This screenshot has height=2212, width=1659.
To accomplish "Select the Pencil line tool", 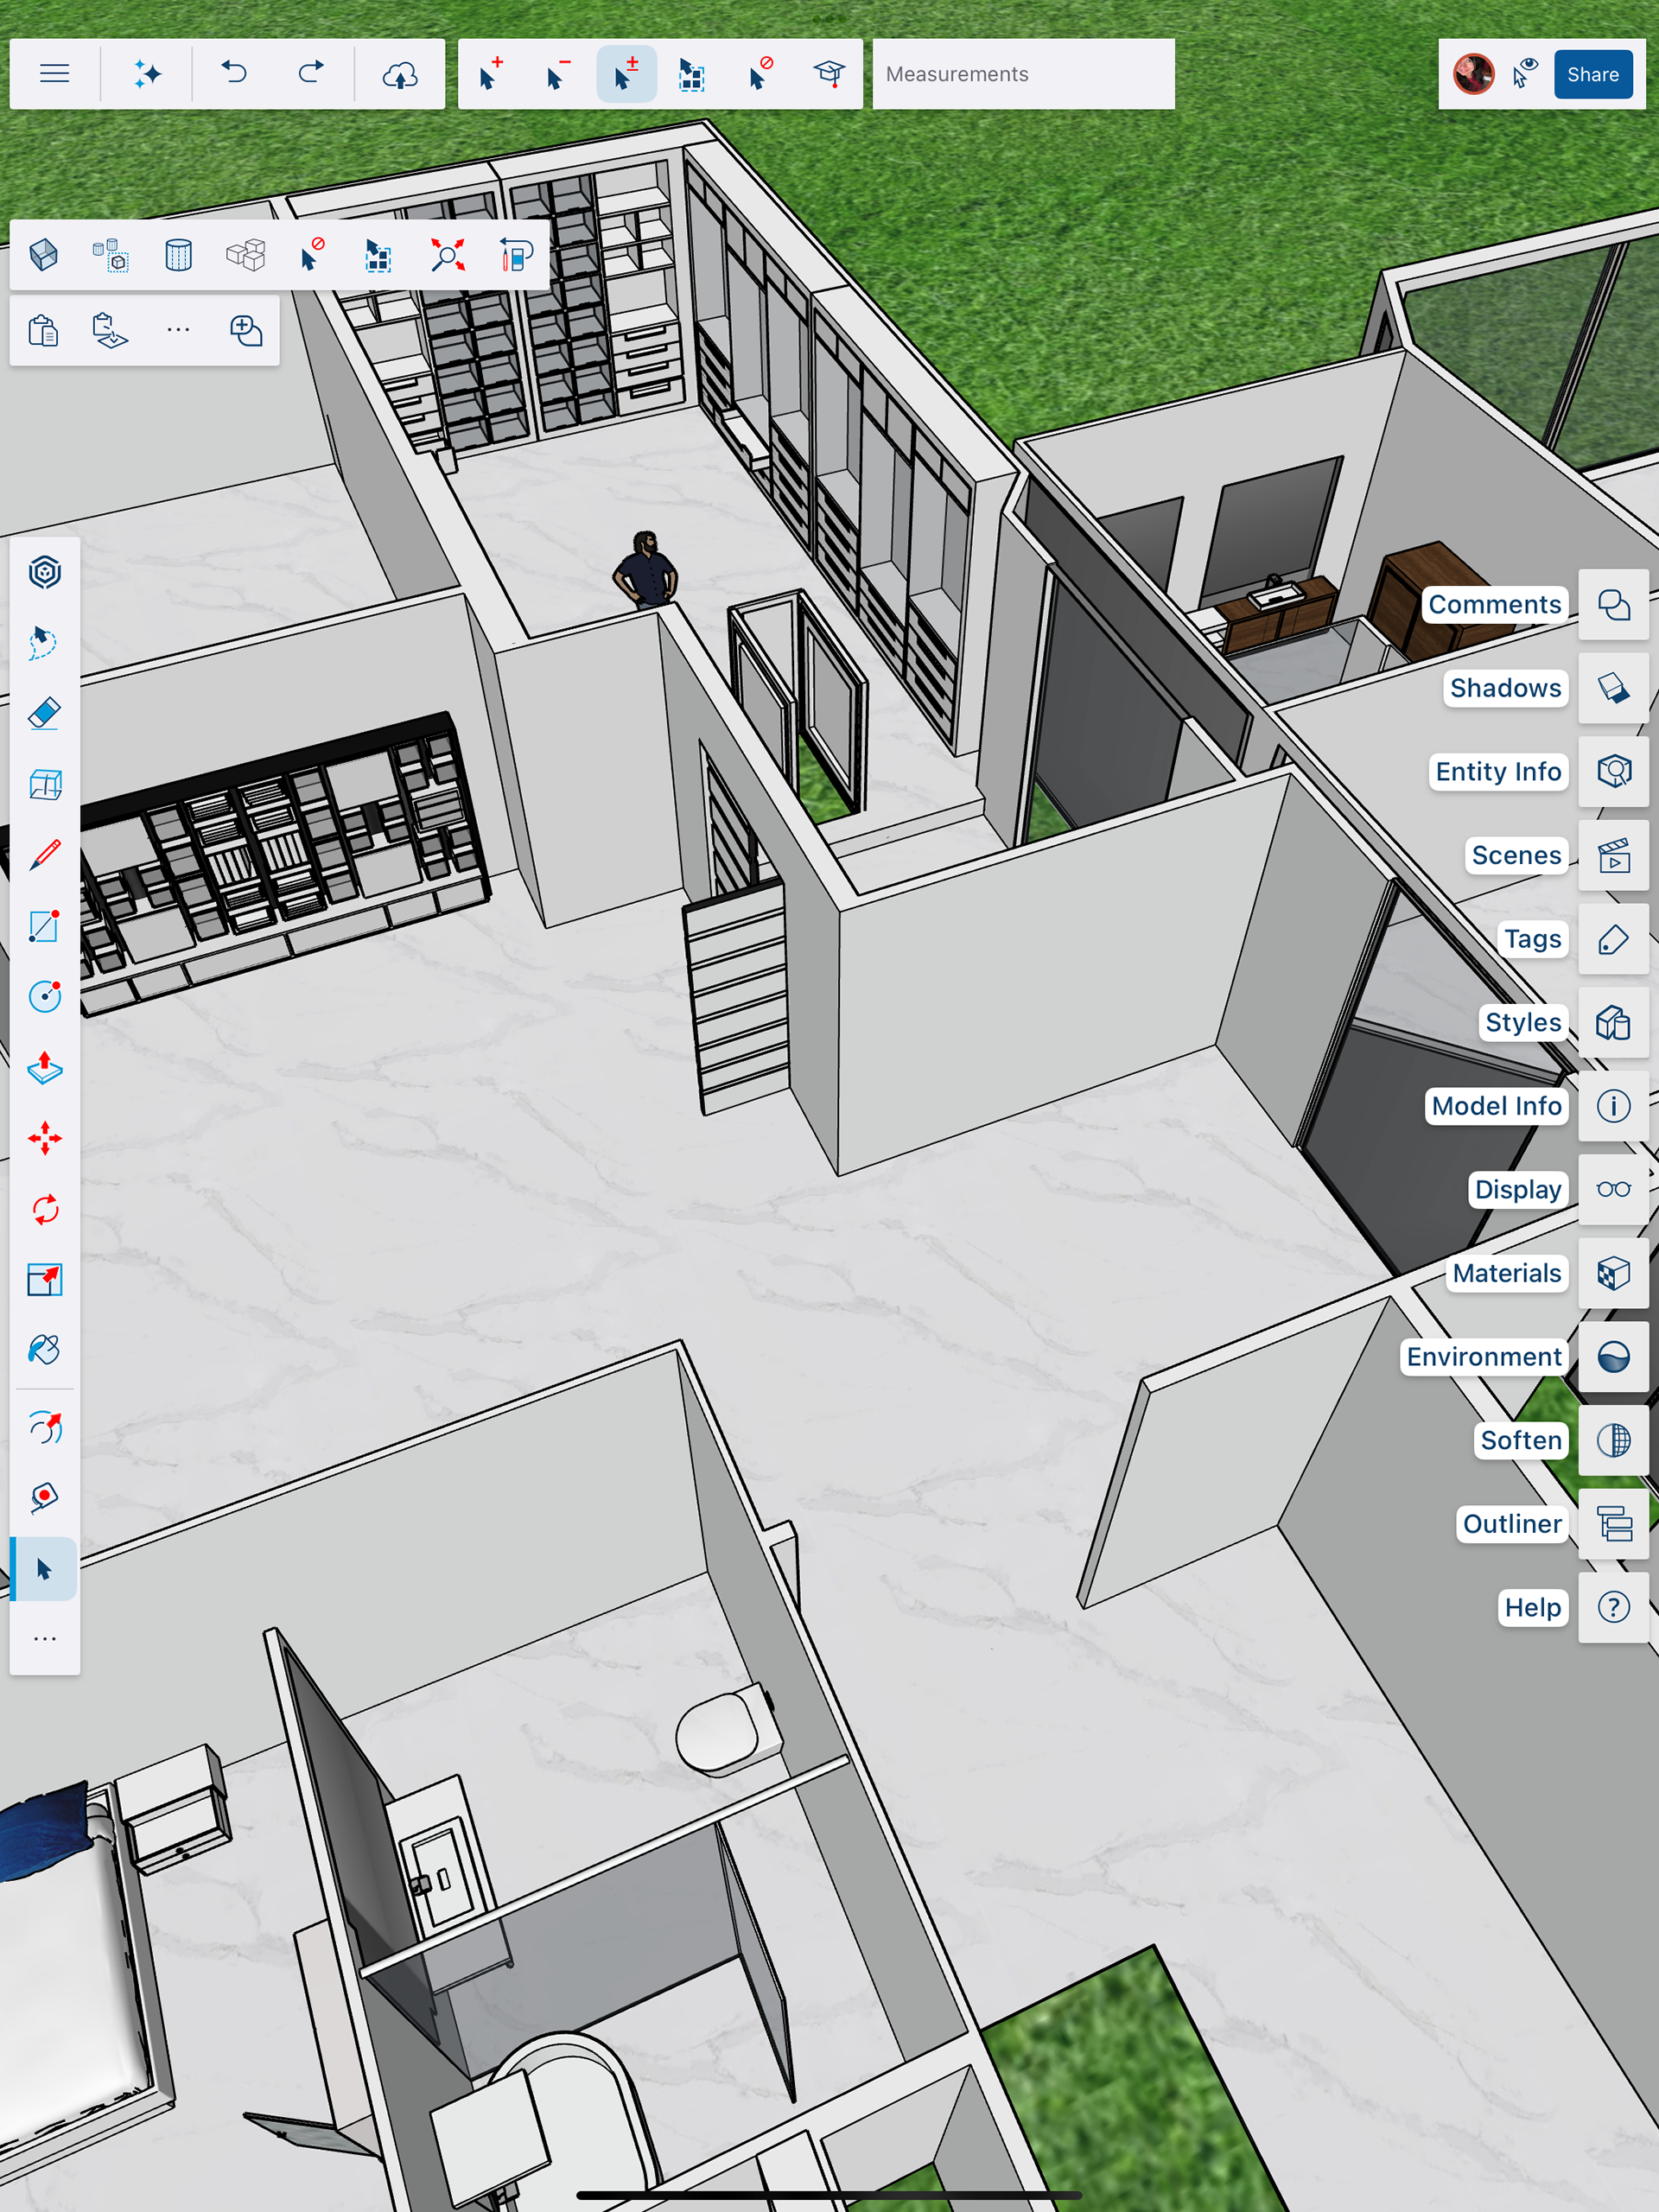I will [45, 855].
